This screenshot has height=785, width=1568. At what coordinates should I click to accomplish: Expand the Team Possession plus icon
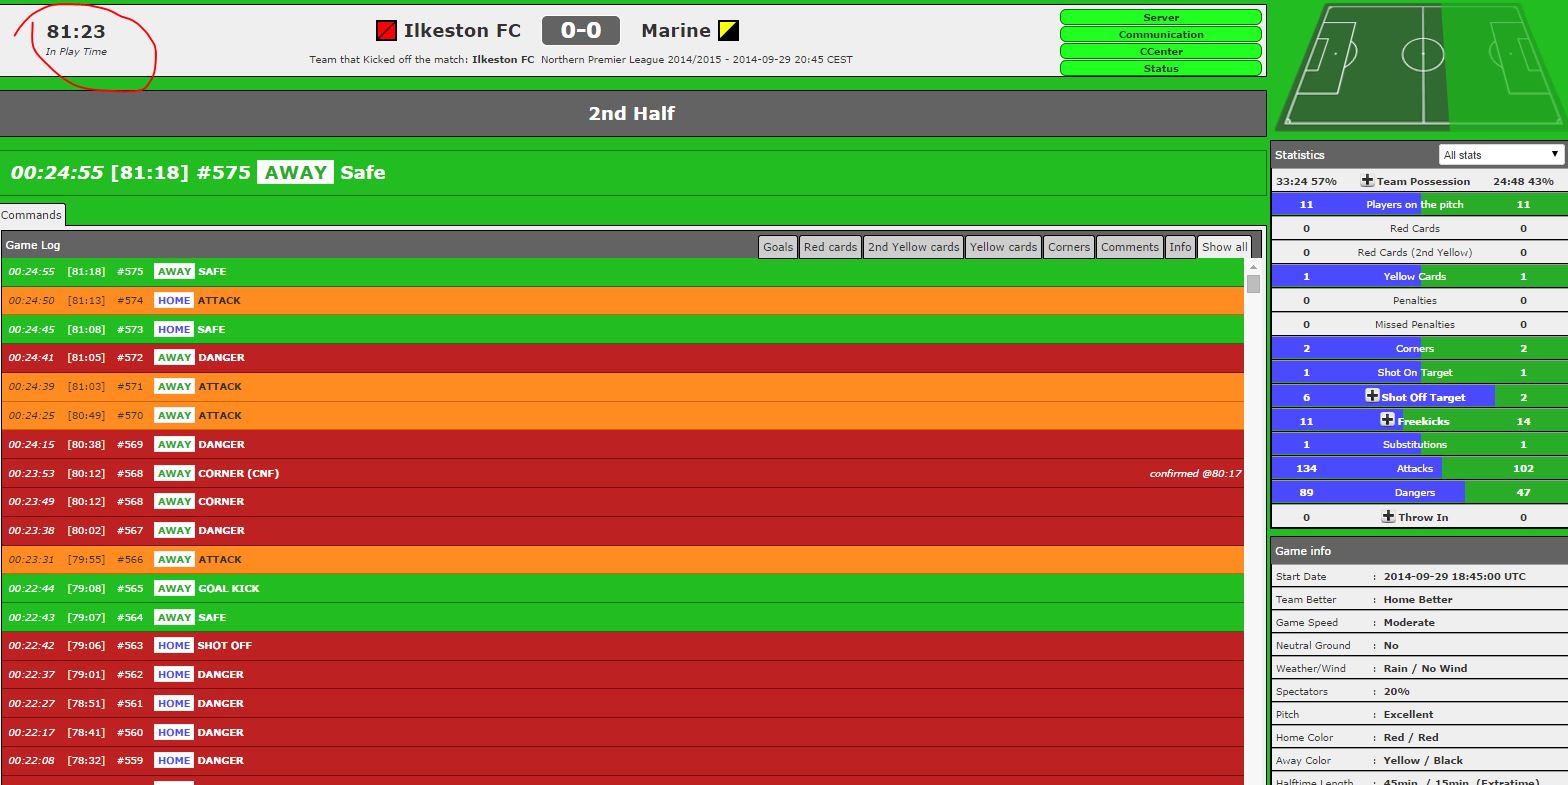[1367, 181]
